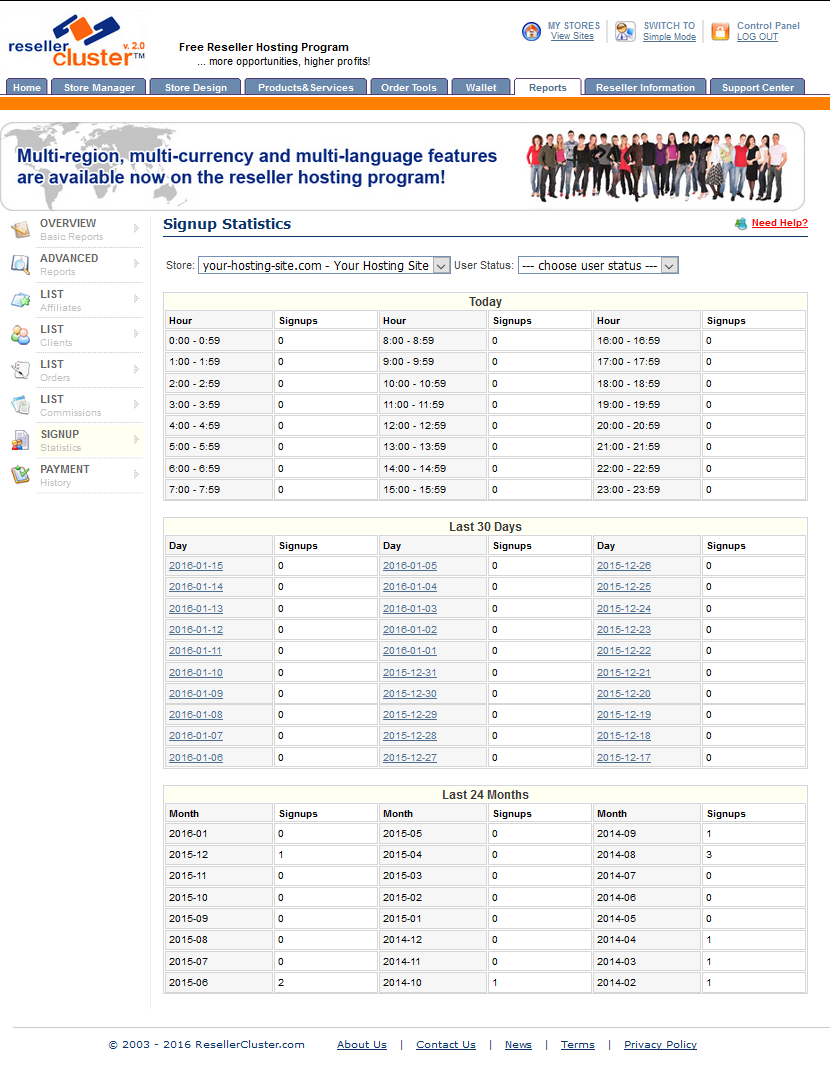Click the Contact Us footer link
830x1066 pixels.
tap(446, 1045)
